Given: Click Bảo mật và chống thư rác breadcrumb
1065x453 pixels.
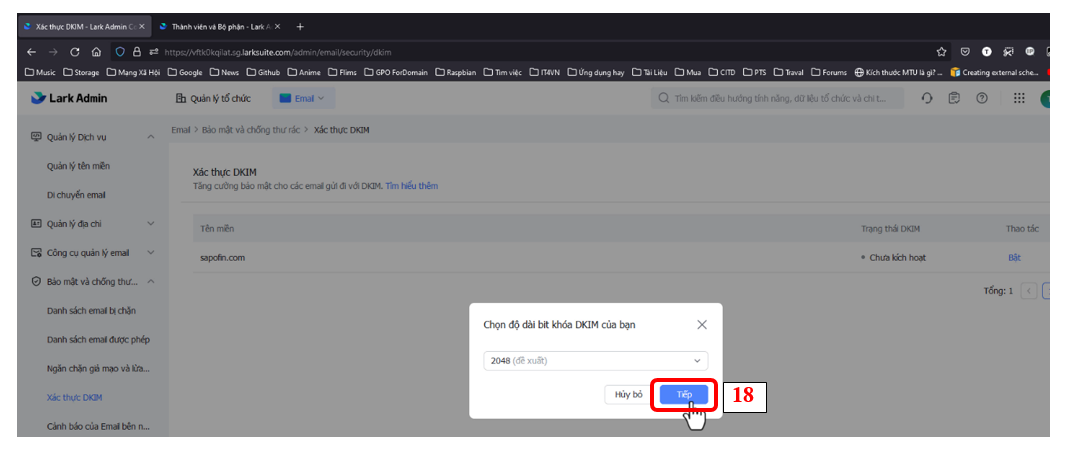Looking at the screenshot, I should click(x=251, y=129).
